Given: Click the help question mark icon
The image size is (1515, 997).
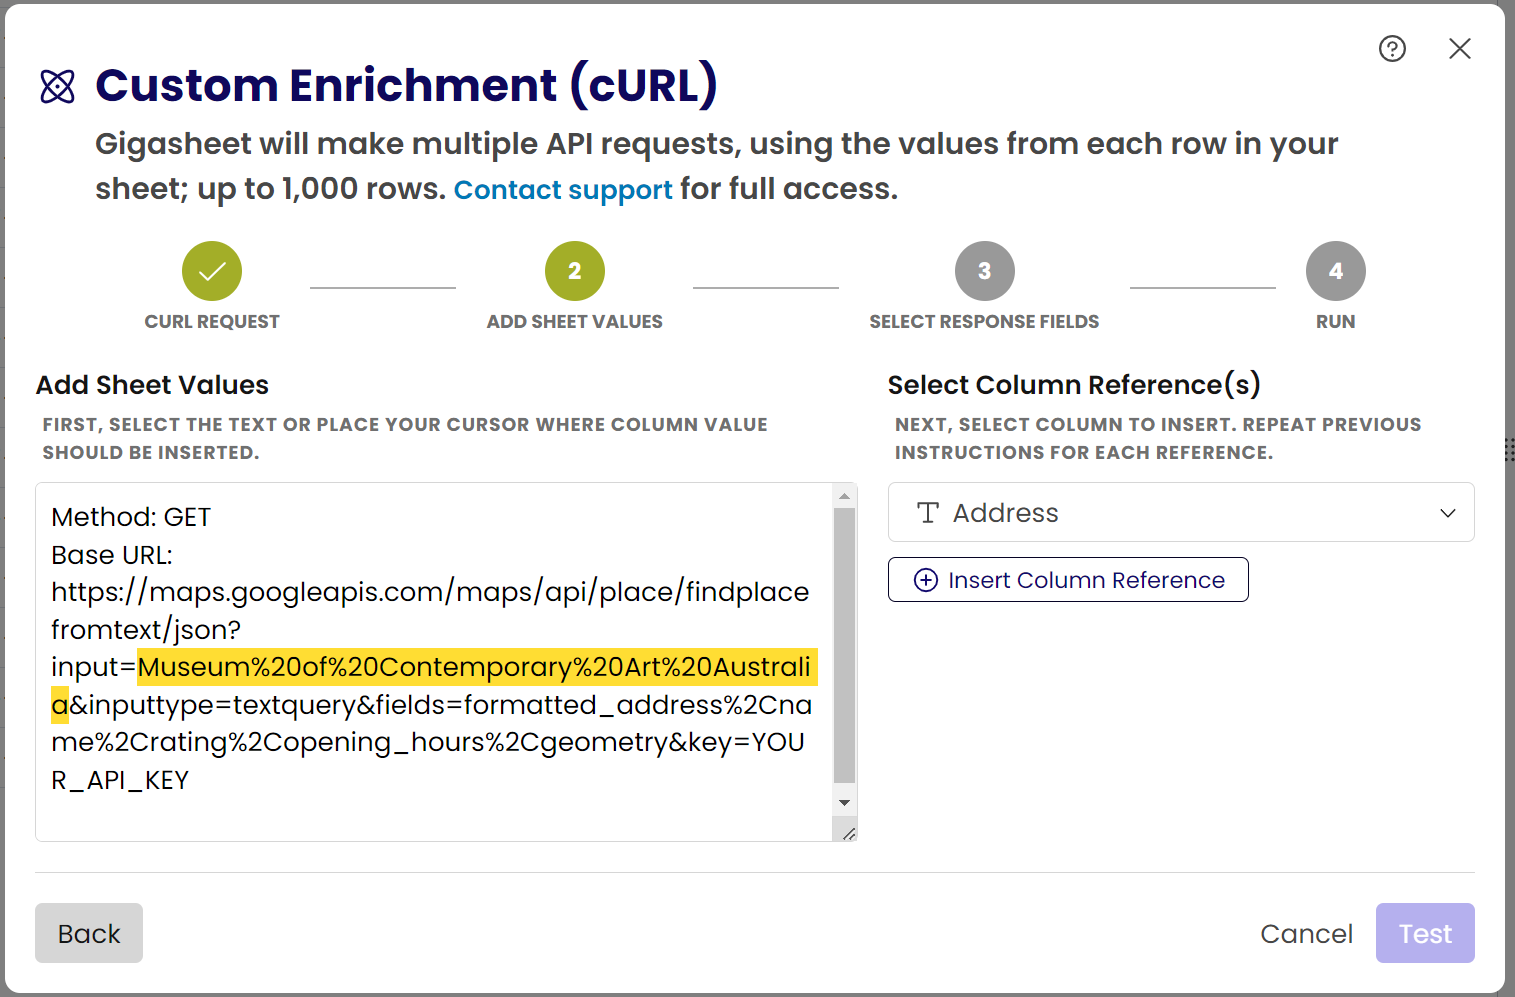Looking at the screenshot, I should pyautogui.click(x=1392, y=48).
